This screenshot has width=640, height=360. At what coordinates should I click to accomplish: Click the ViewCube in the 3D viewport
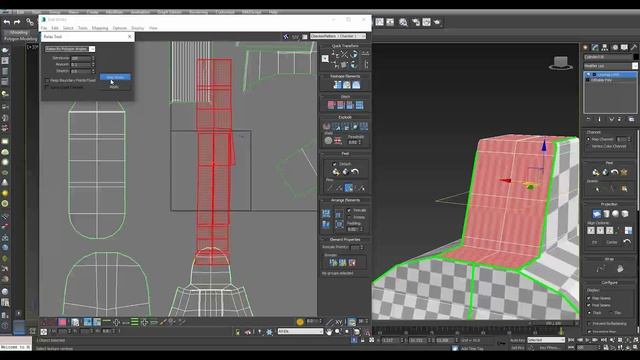tap(561, 63)
